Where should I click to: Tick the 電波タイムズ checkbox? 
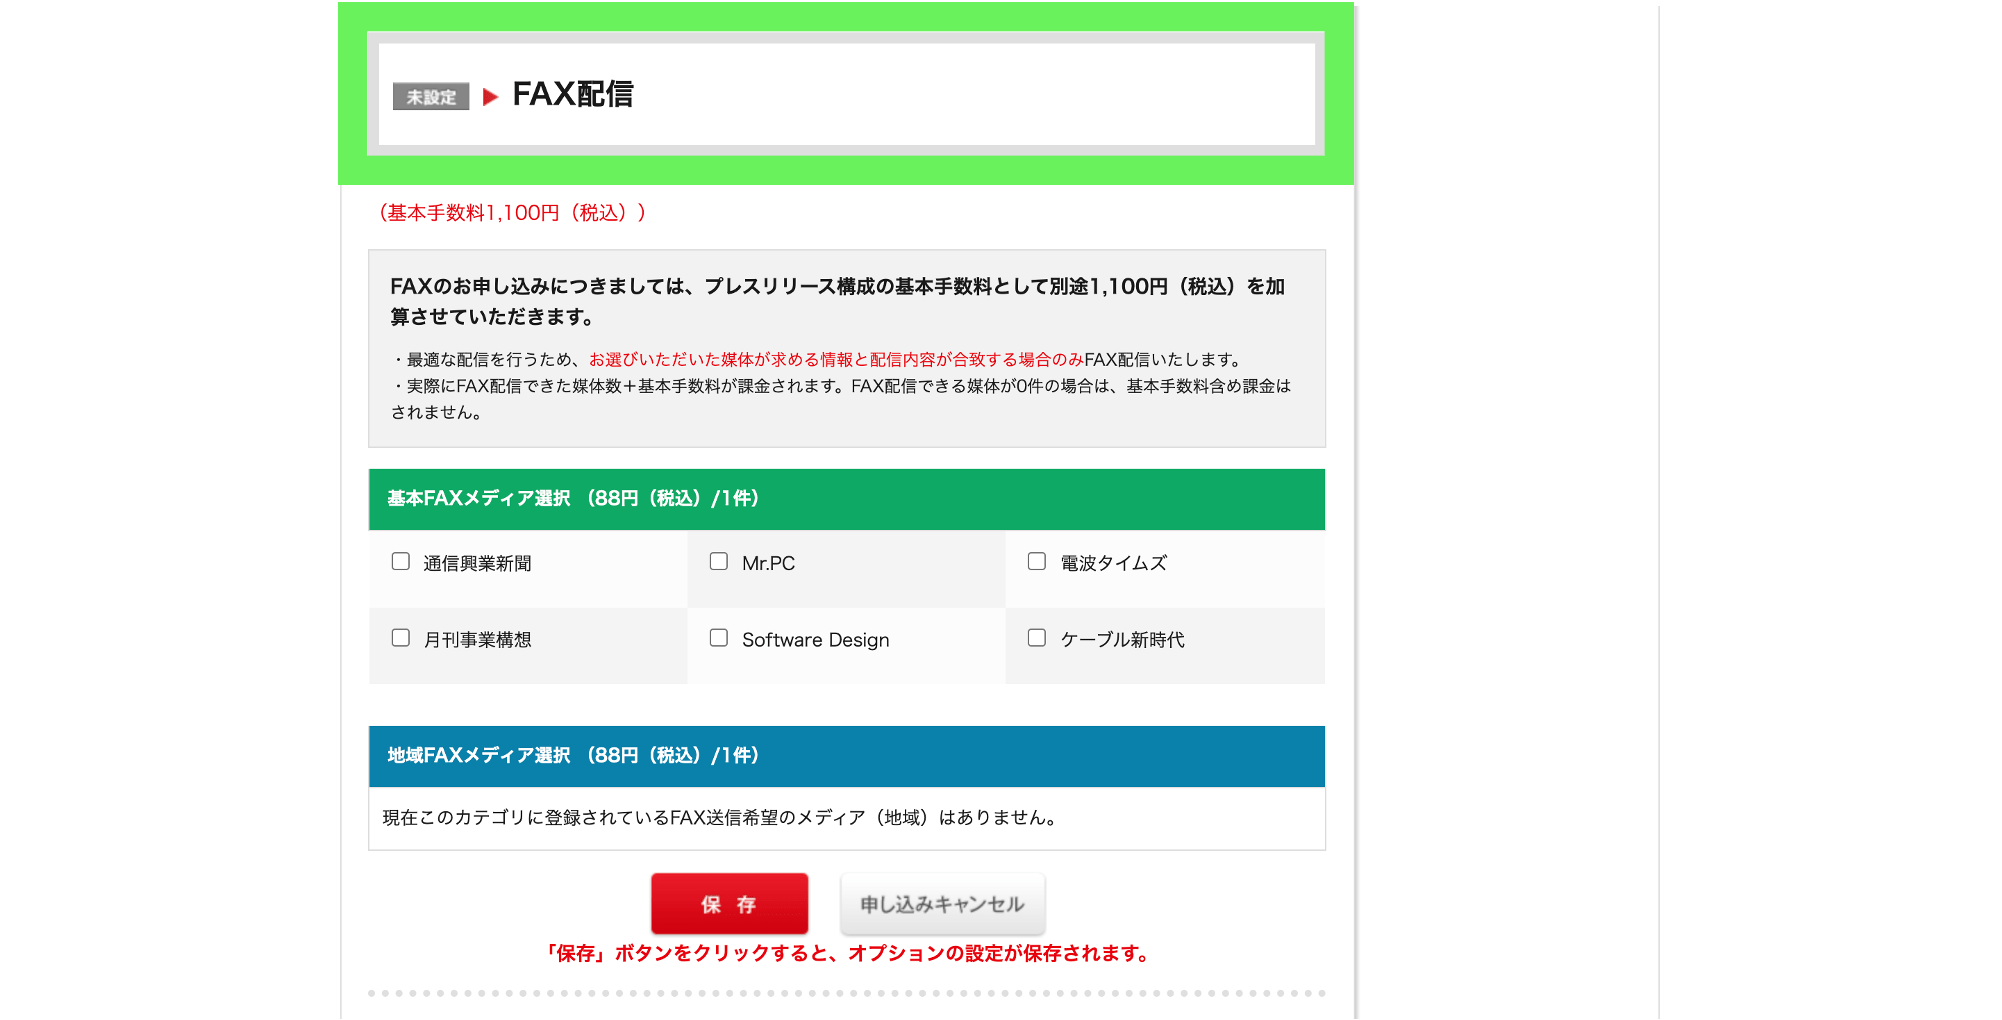pos(1037,562)
